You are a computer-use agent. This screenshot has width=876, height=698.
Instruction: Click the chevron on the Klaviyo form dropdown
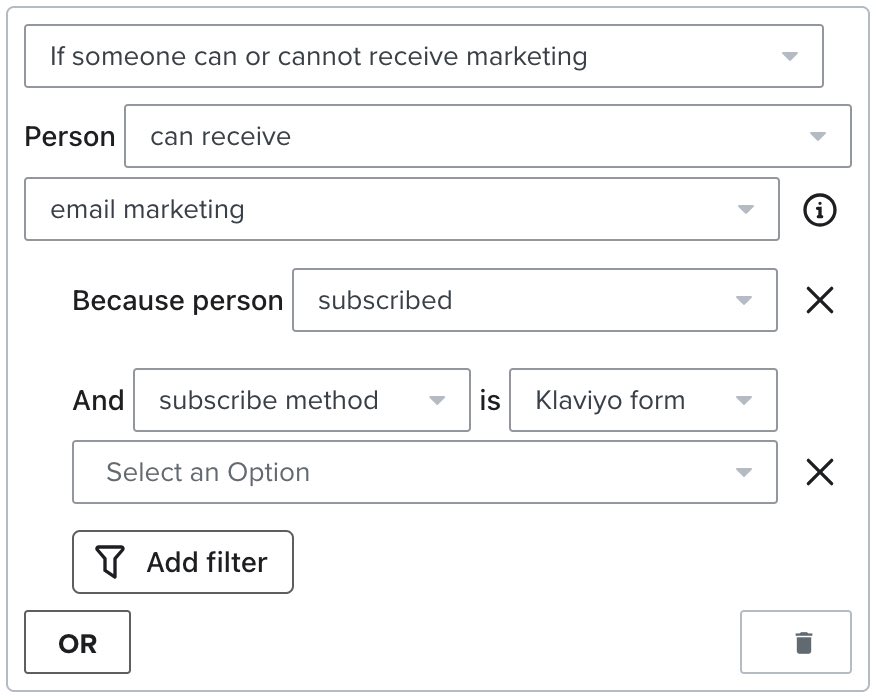pos(744,400)
